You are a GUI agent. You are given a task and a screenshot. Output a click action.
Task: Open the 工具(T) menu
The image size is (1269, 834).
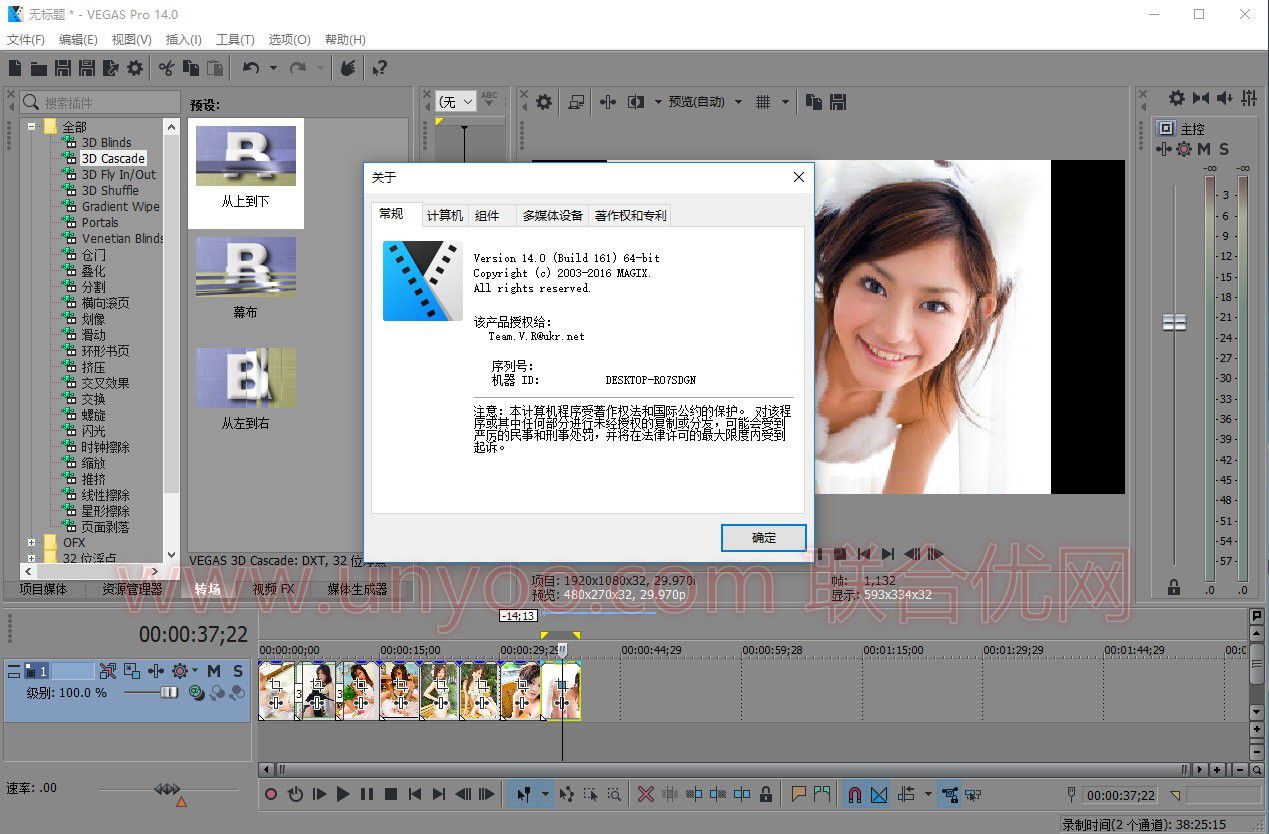[235, 40]
